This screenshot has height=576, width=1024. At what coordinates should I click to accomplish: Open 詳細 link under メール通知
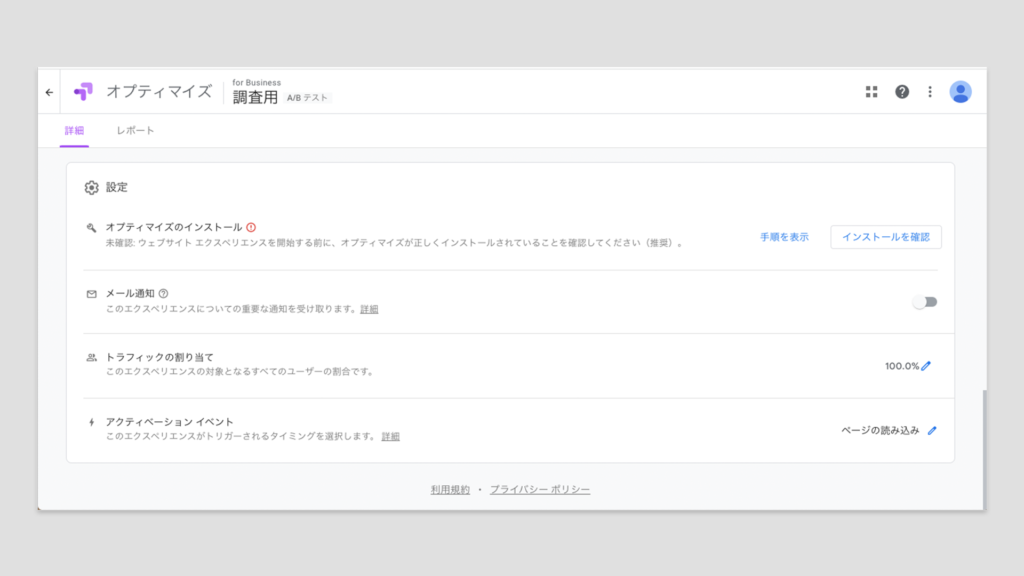click(x=369, y=309)
